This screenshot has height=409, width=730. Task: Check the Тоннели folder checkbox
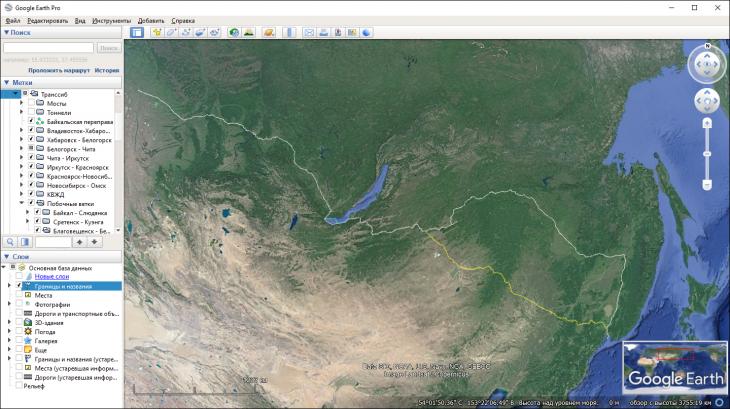click(x=31, y=112)
